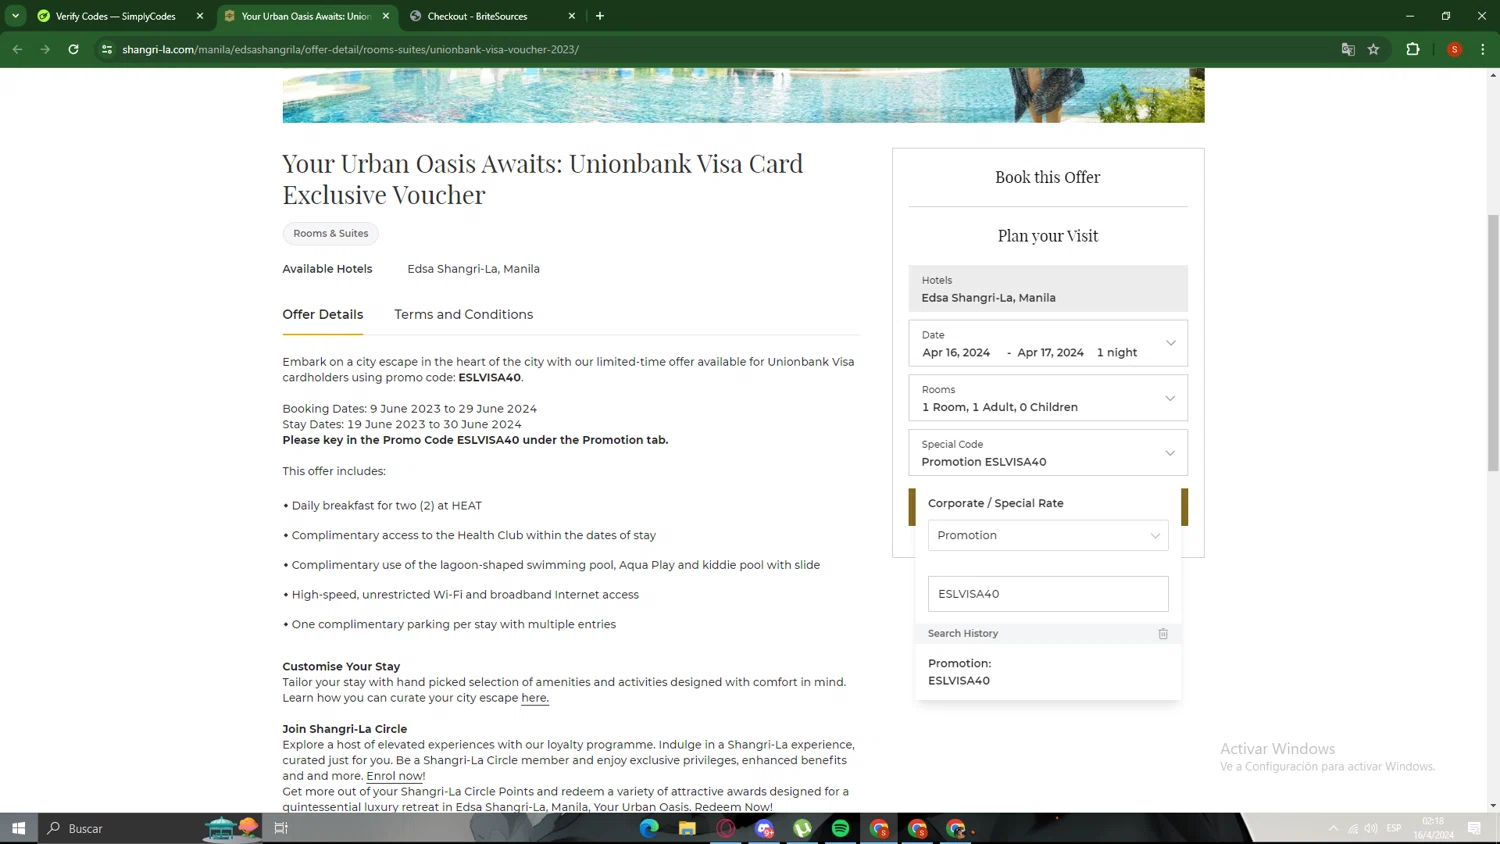
Task: View site information icon in address bar
Action: pyautogui.click(x=107, y=49)
